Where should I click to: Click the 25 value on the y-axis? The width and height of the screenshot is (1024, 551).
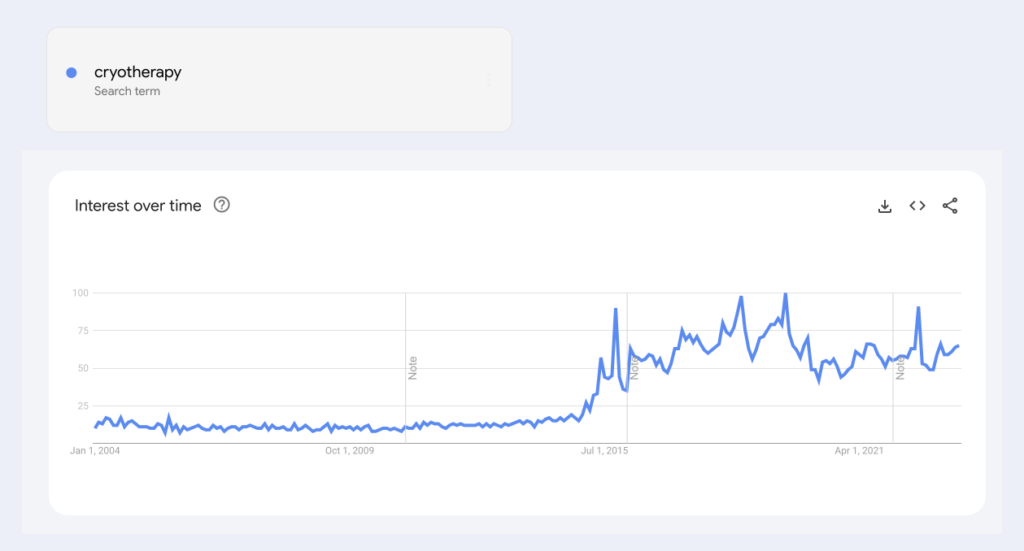click(82, 405)
